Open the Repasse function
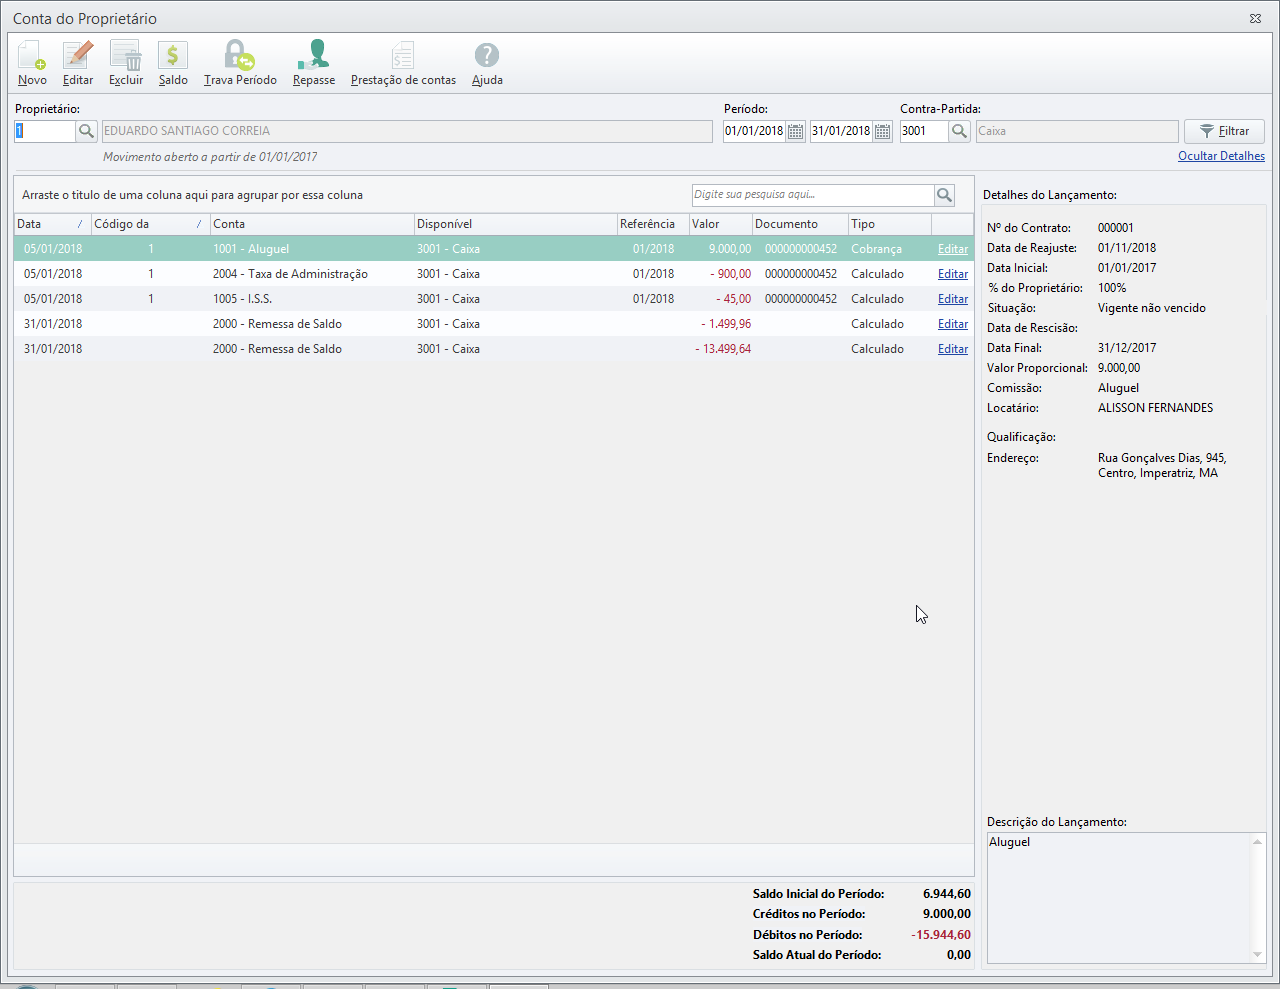This screenshot has width=1280, height=989. 314,57
